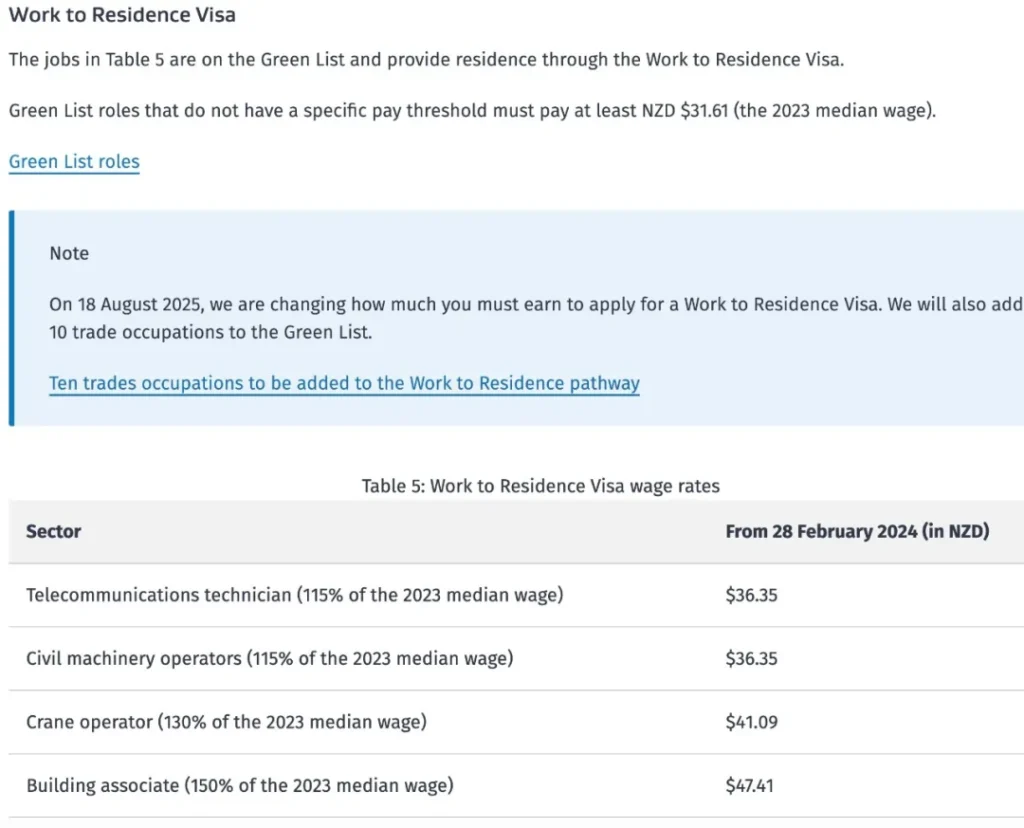Click the '10 trade occupations to the Green List' line
The image size is (1024, 828).
coord(210,333)
